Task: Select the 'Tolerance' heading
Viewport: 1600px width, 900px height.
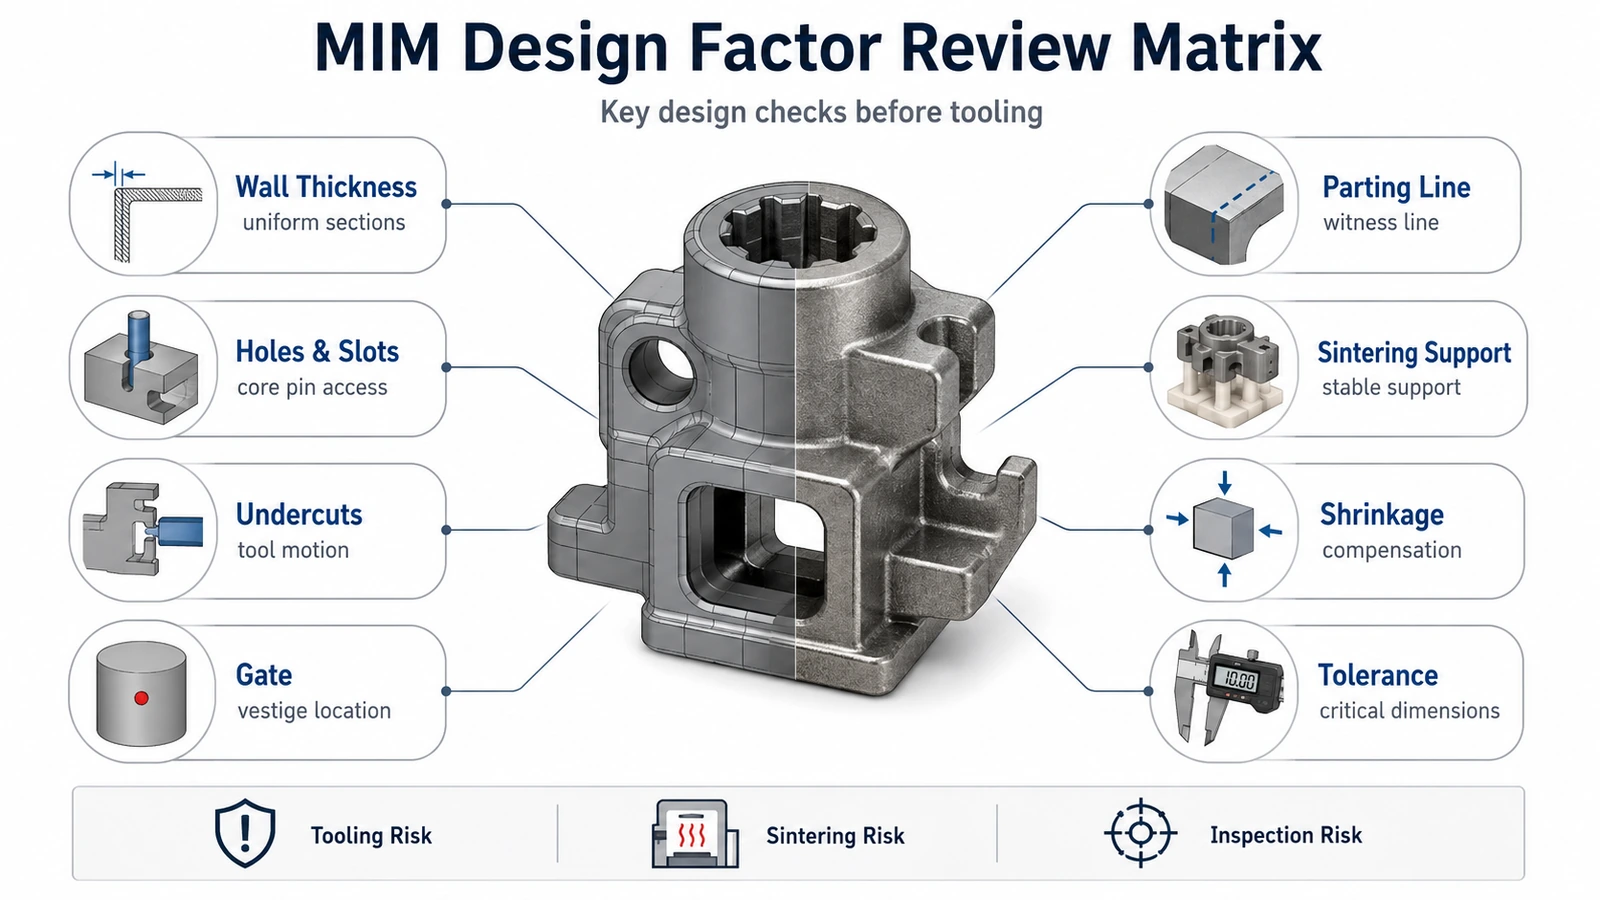Action: [1378, 675]
